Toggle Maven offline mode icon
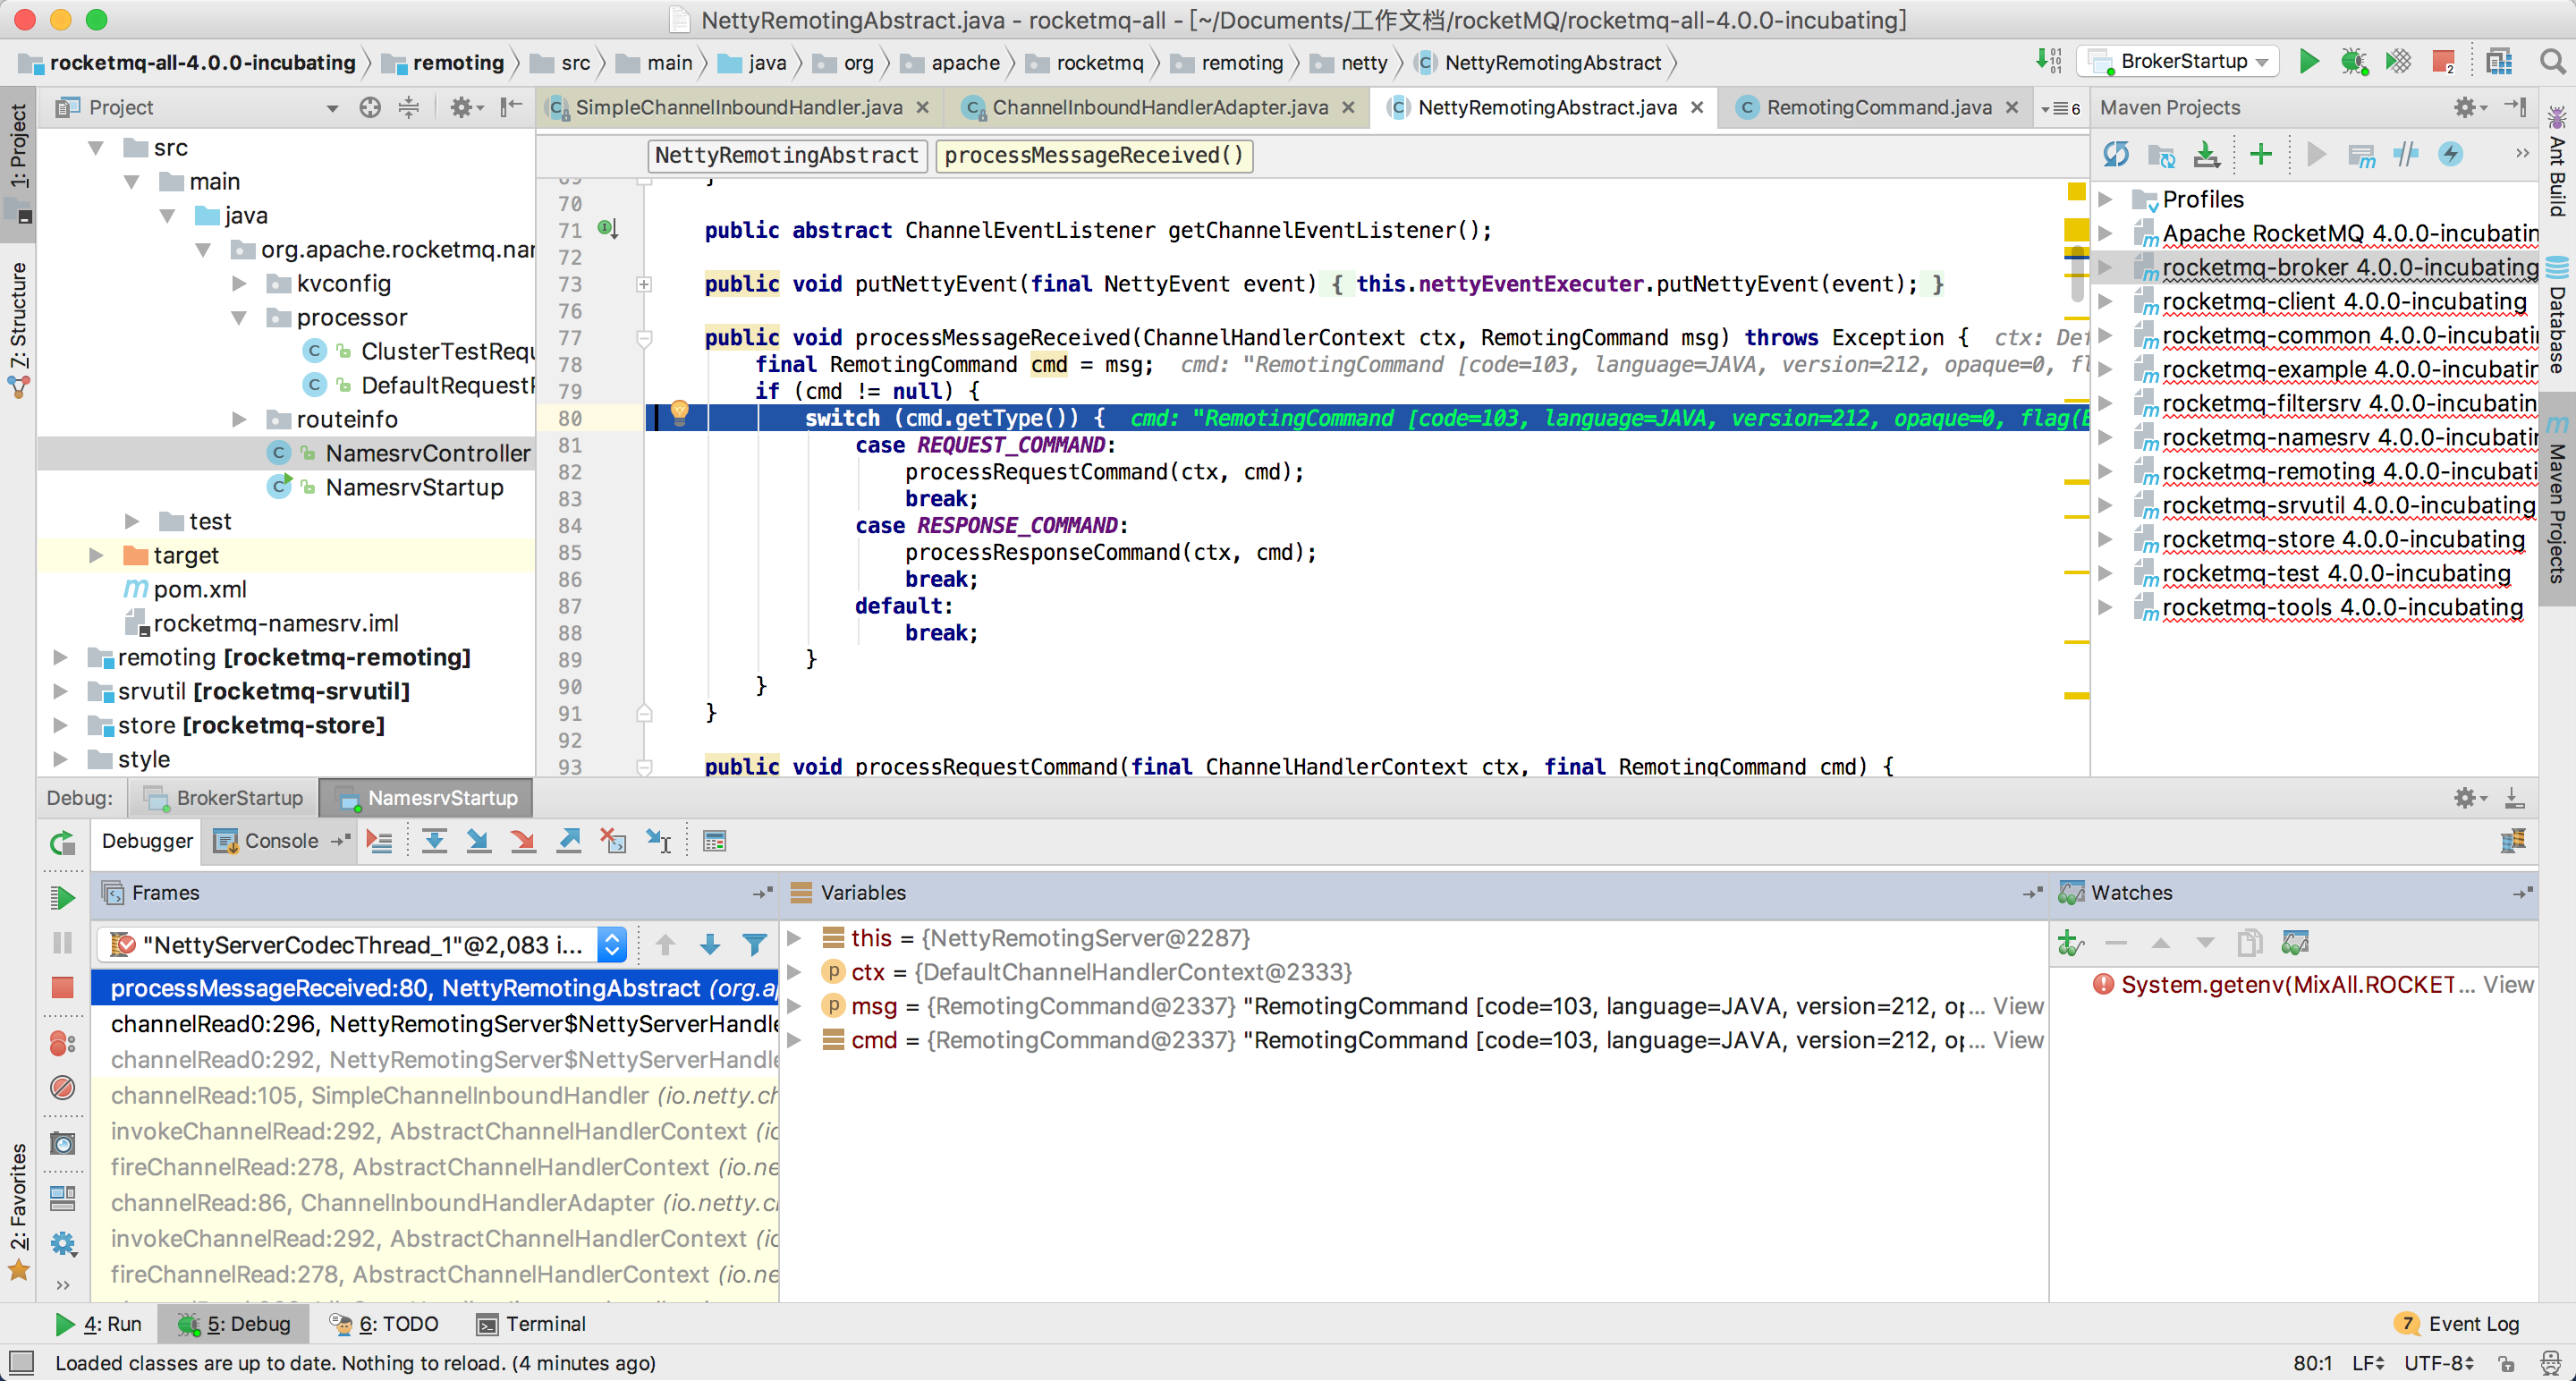The image size is (2576, 1381). click(x=2405, y=155)
